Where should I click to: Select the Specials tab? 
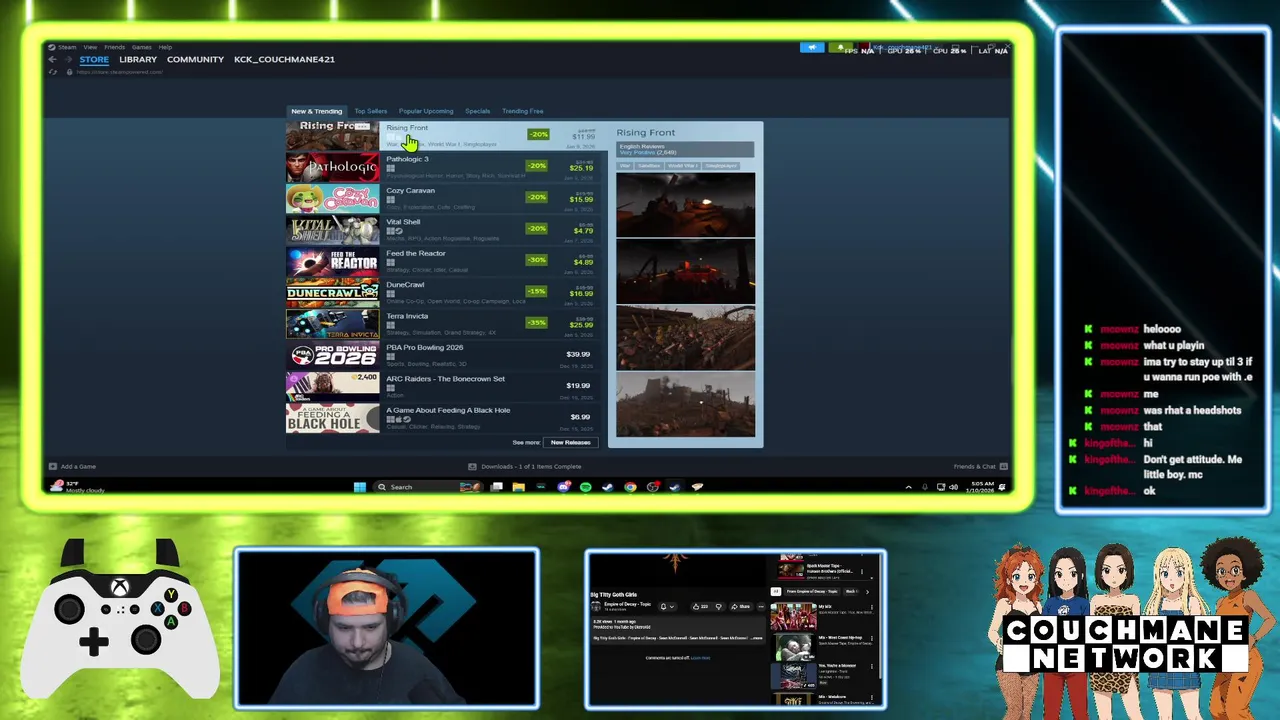pyautogui.click(x=477, y=111)
